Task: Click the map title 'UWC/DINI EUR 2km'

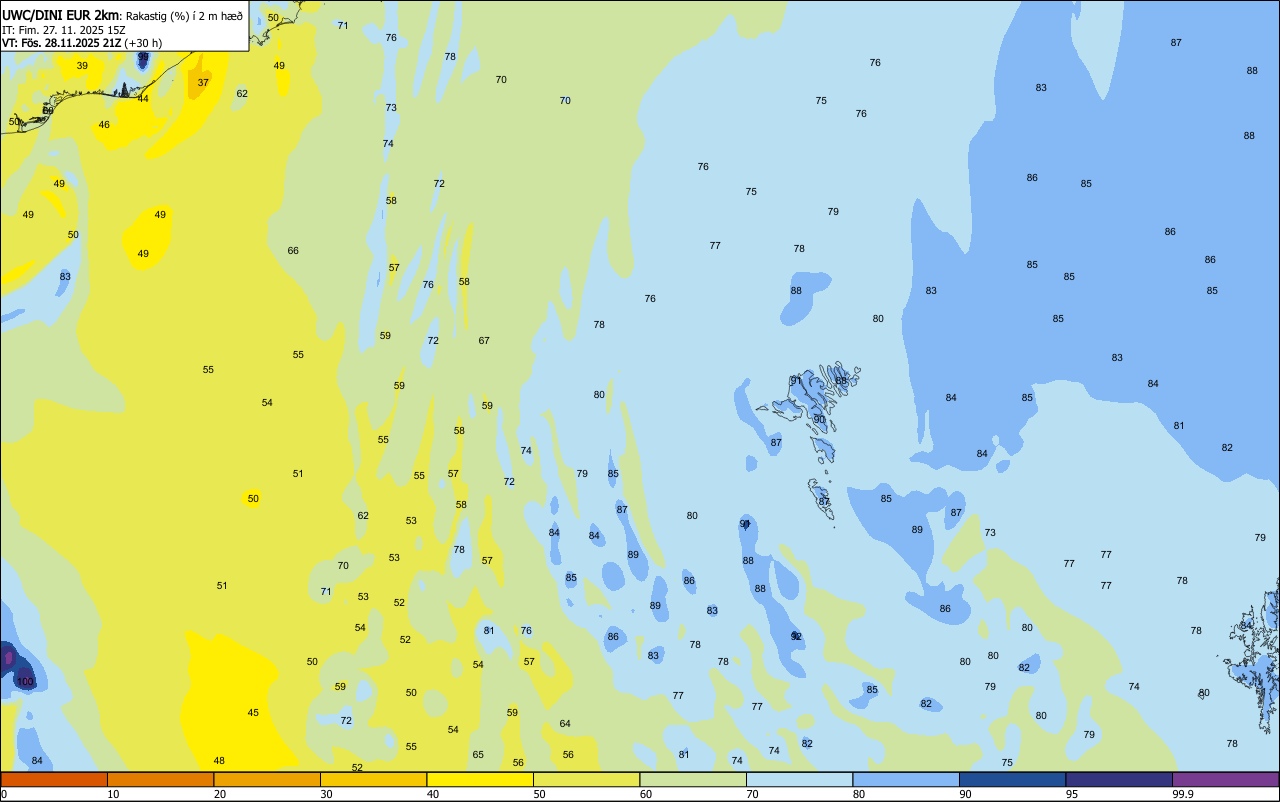Action: (61, 16)
